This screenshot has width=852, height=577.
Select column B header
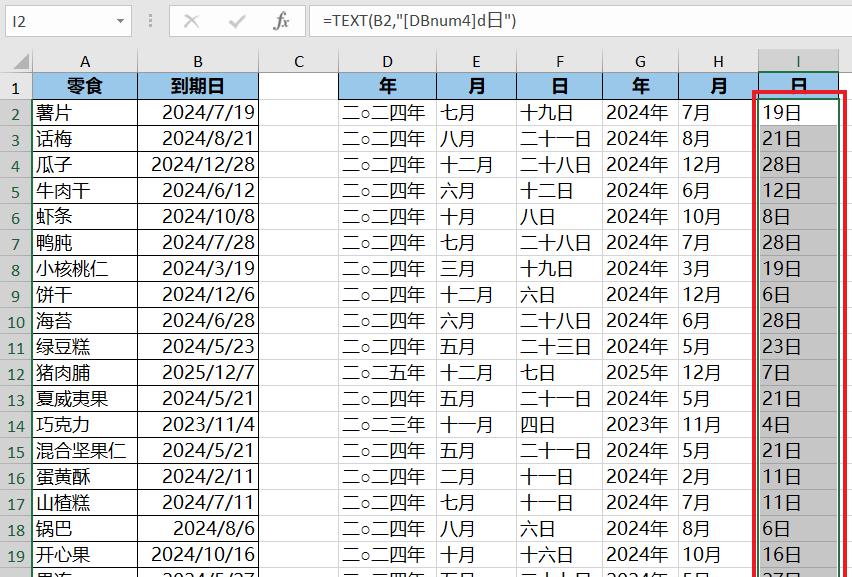pyautogui.click(x=198, y=62)
